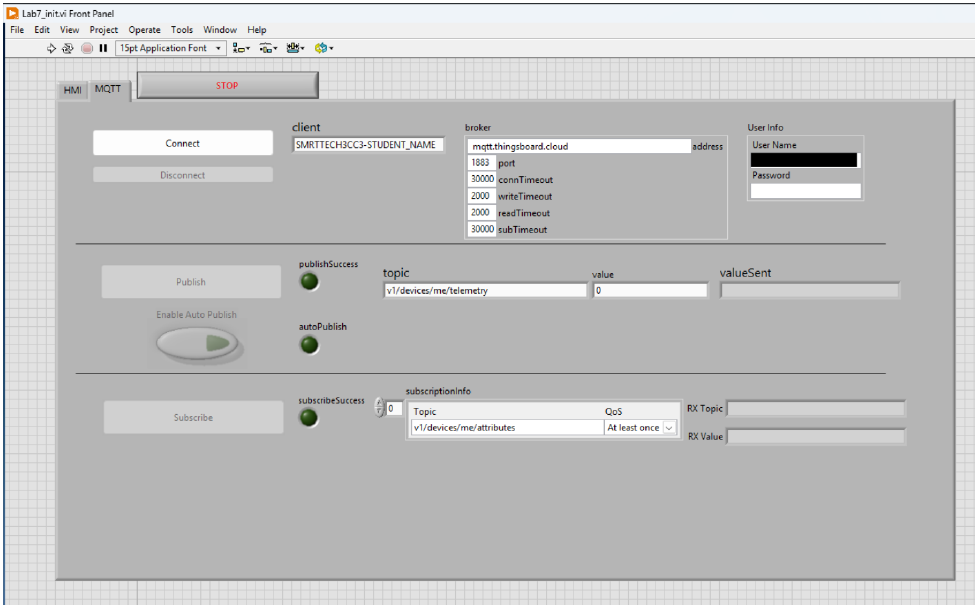This screenshot has height=610, width=975.
Task: Click the port field showing 1883
Action: (x=481, y=163)
